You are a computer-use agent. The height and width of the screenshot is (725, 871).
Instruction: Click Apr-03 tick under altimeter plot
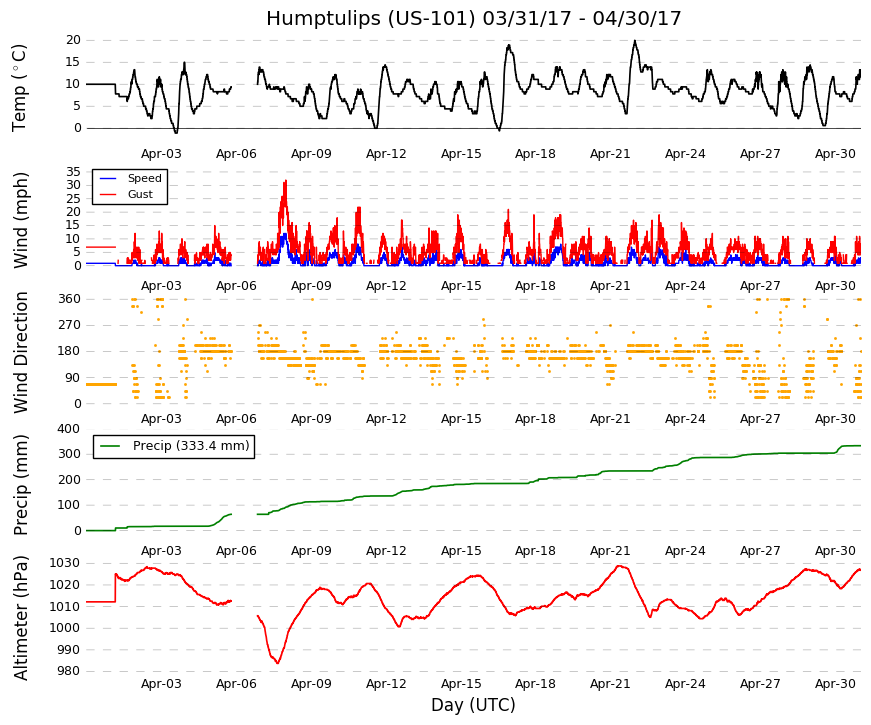pyautogui.click(x=161, y=684)
